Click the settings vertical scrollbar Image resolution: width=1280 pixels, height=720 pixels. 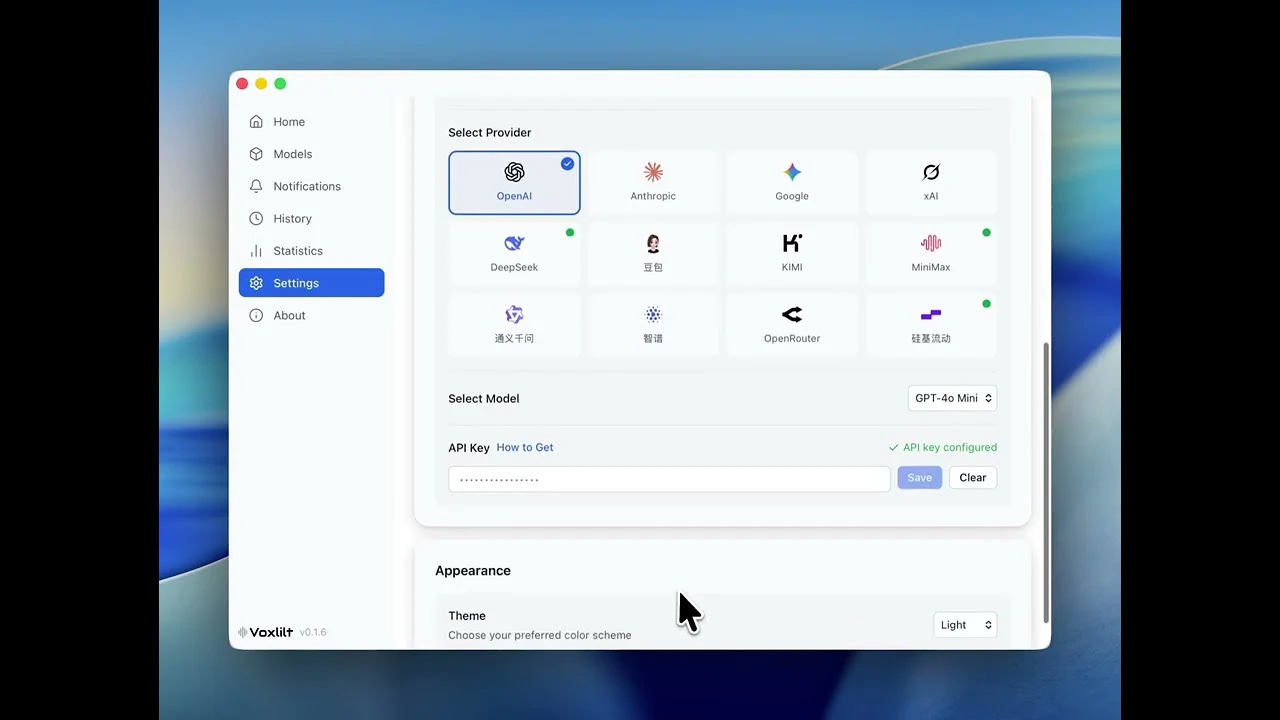[x=1046, y=482]
